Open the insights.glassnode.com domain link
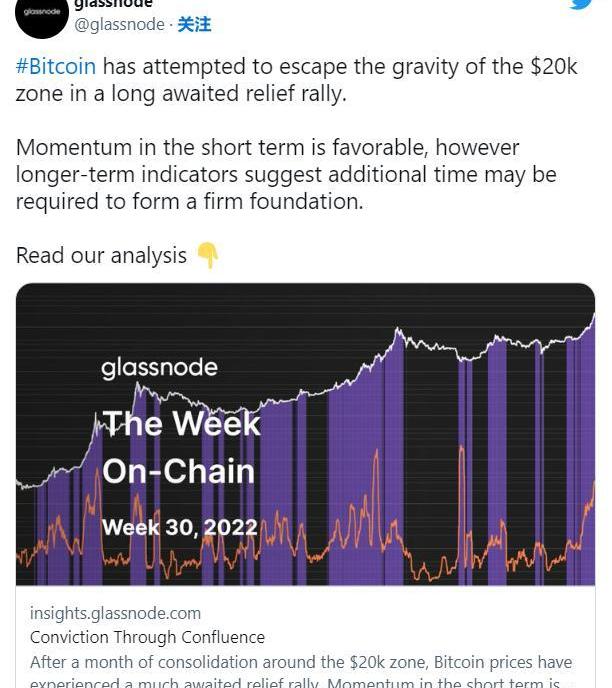Image resolution: width=612 pixels, height=688 pixels. 115,613
